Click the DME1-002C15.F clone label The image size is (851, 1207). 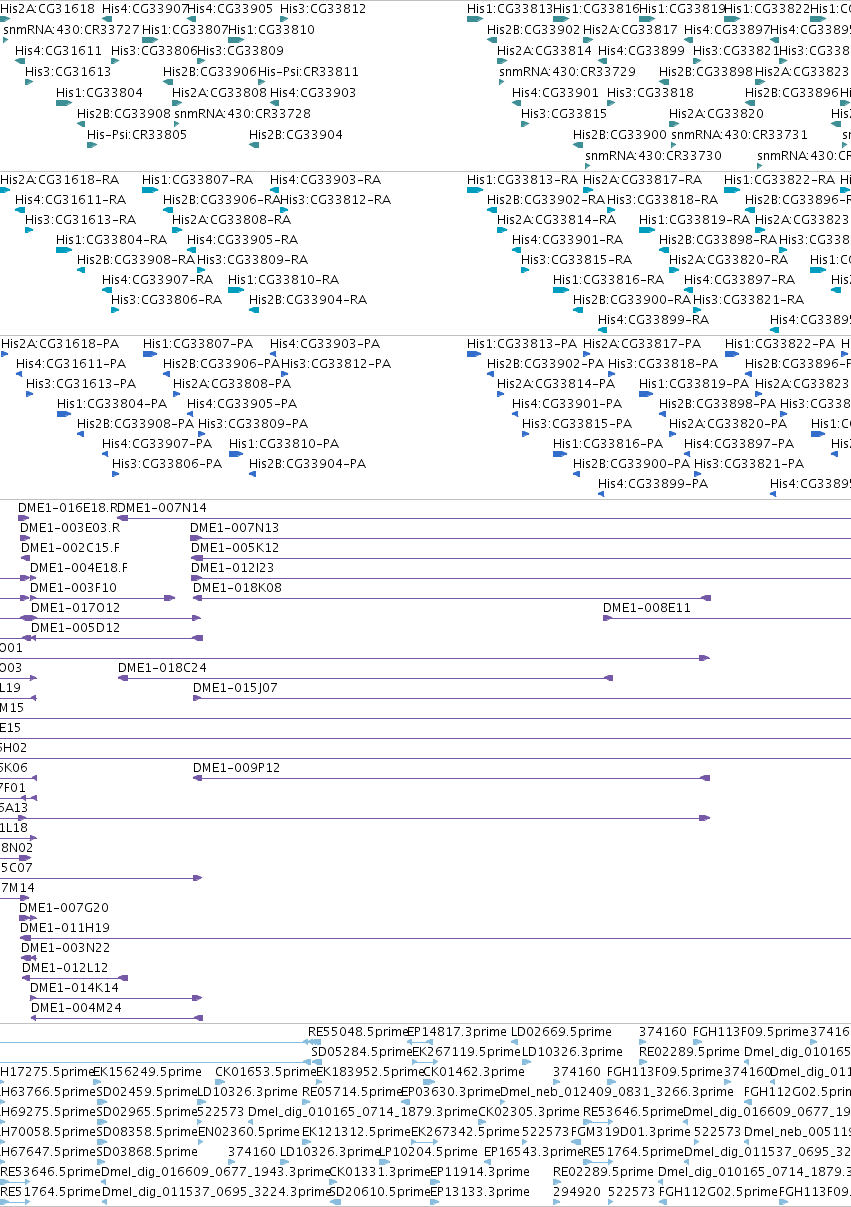pyautogui.click(x=70, y=548)
